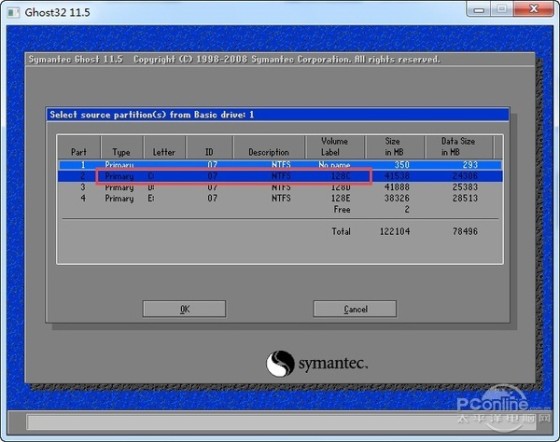Click the Type column header

click(122, 147)
